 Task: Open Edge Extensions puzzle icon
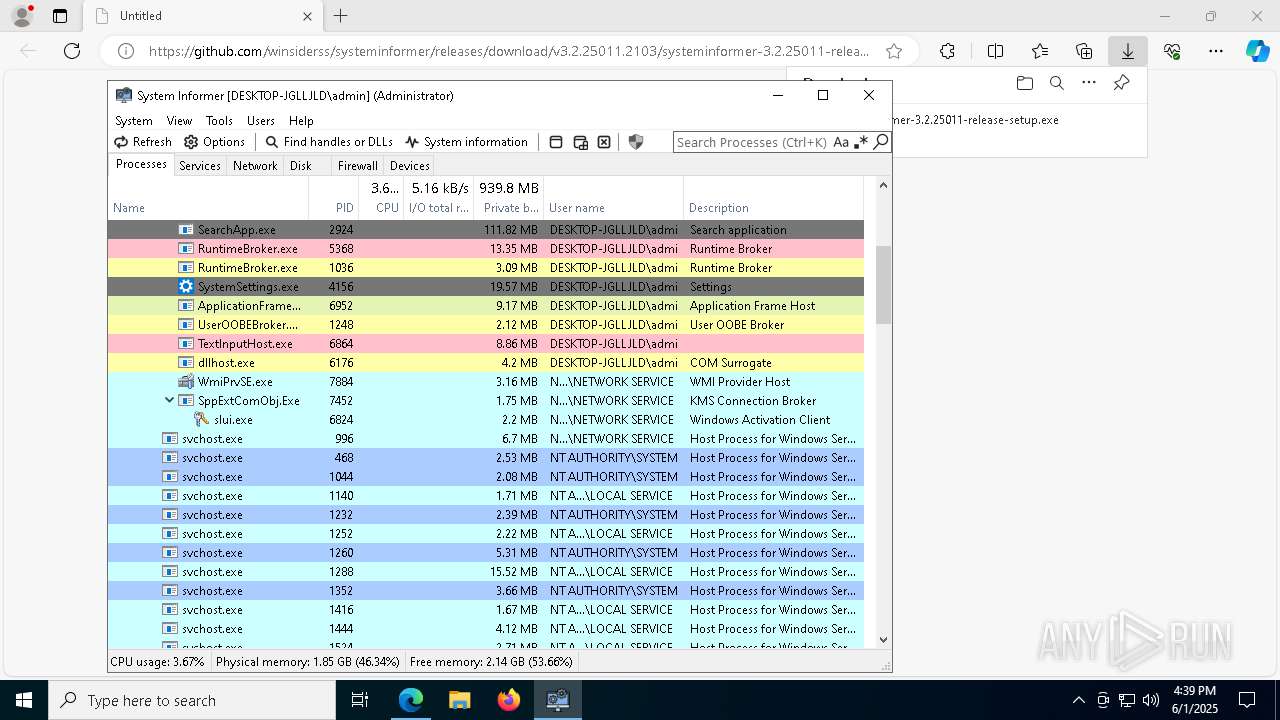947,51
